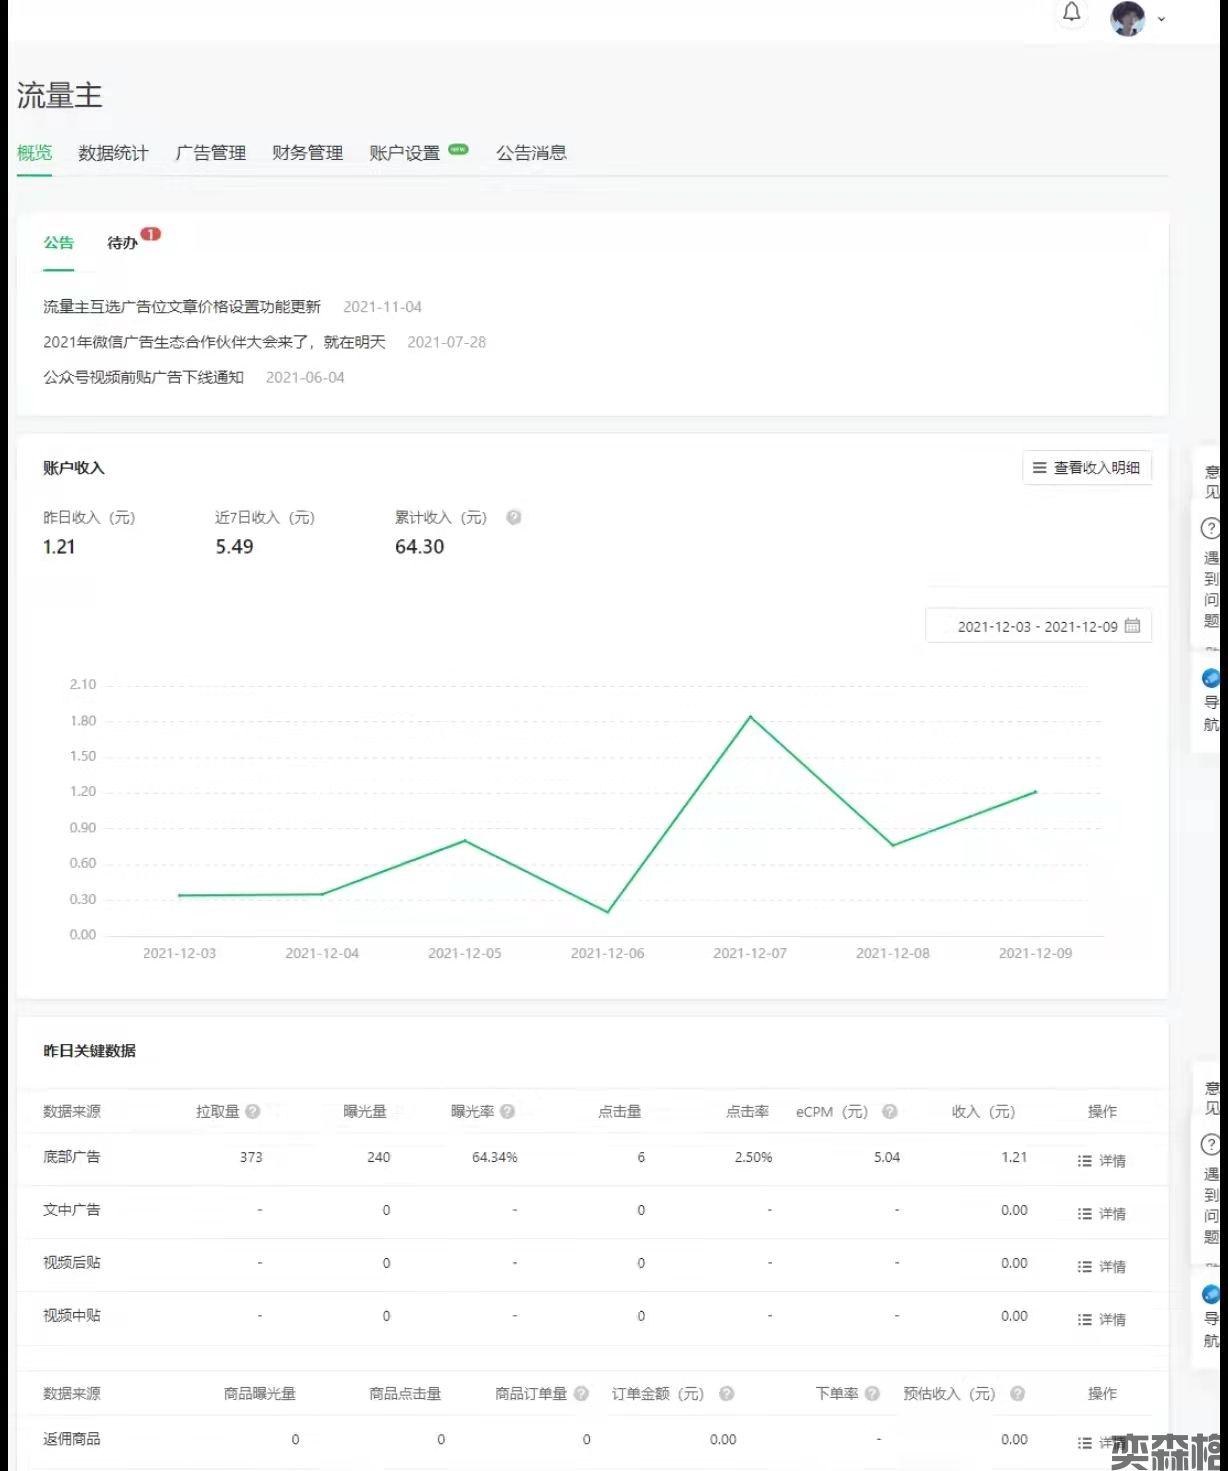Click the 查看收入明细 button
Viewport: 1228px width, 1471px height.
tap(1086, 468)
